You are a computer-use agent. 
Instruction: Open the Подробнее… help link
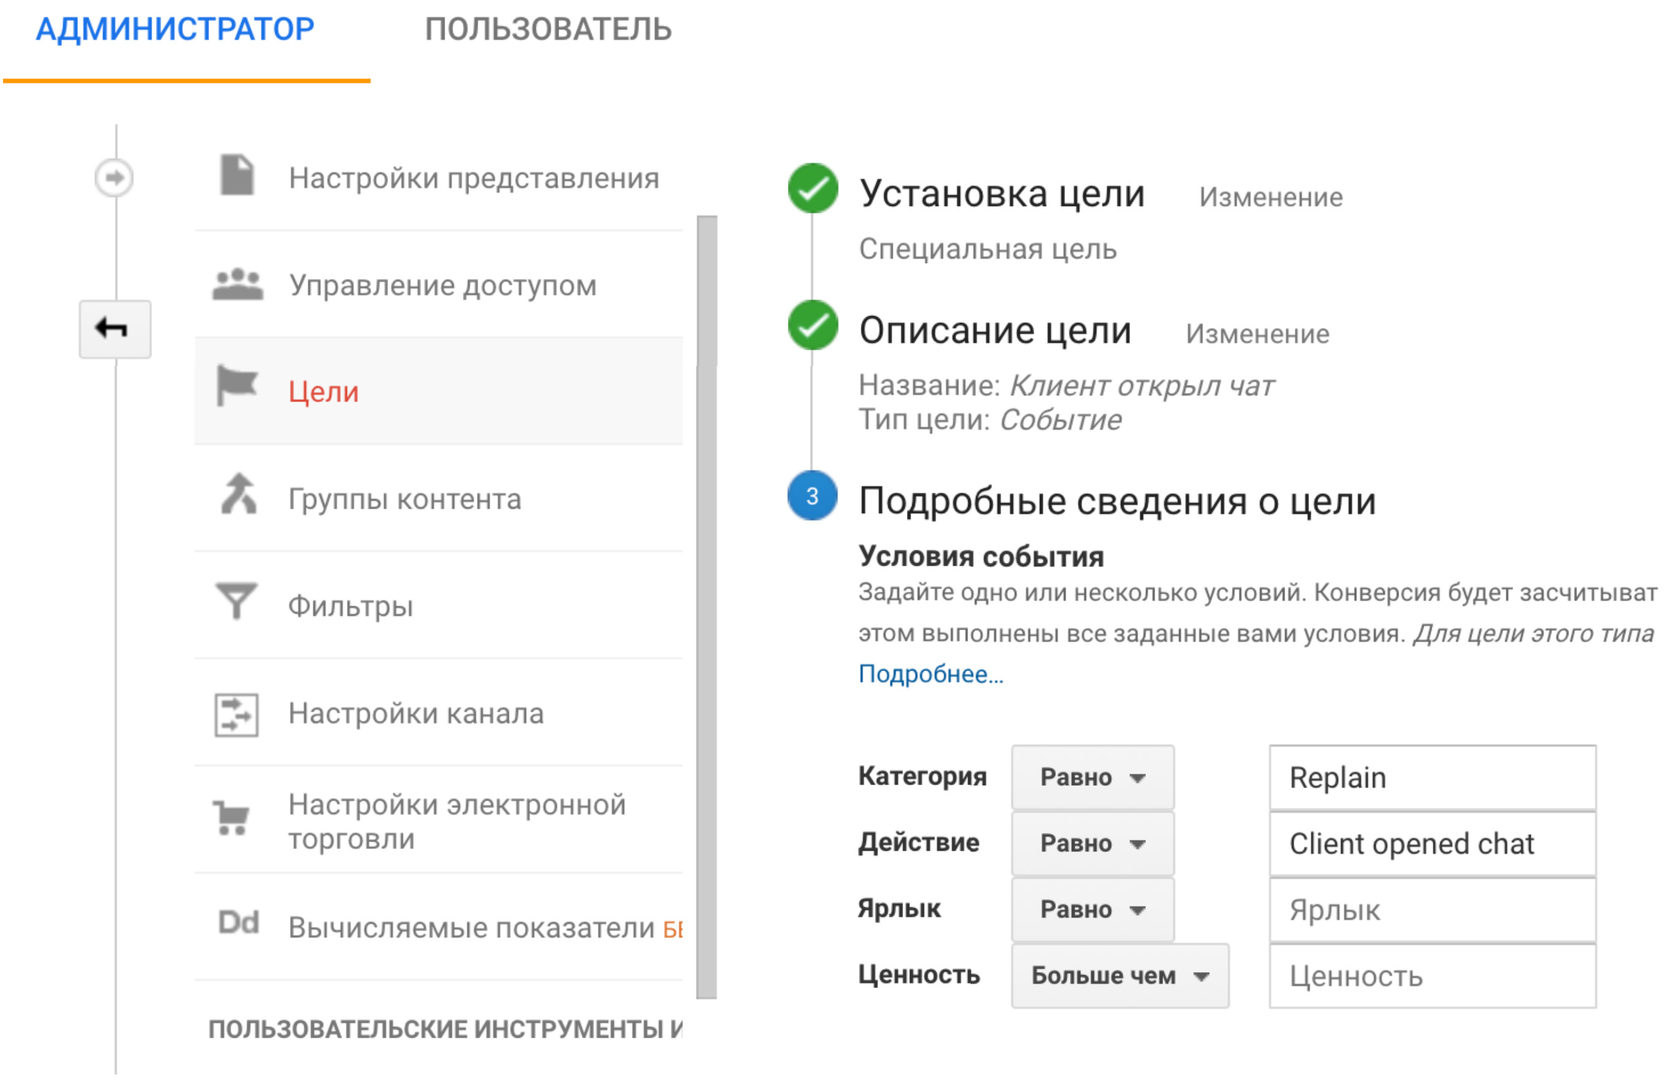tap(931, 674)
